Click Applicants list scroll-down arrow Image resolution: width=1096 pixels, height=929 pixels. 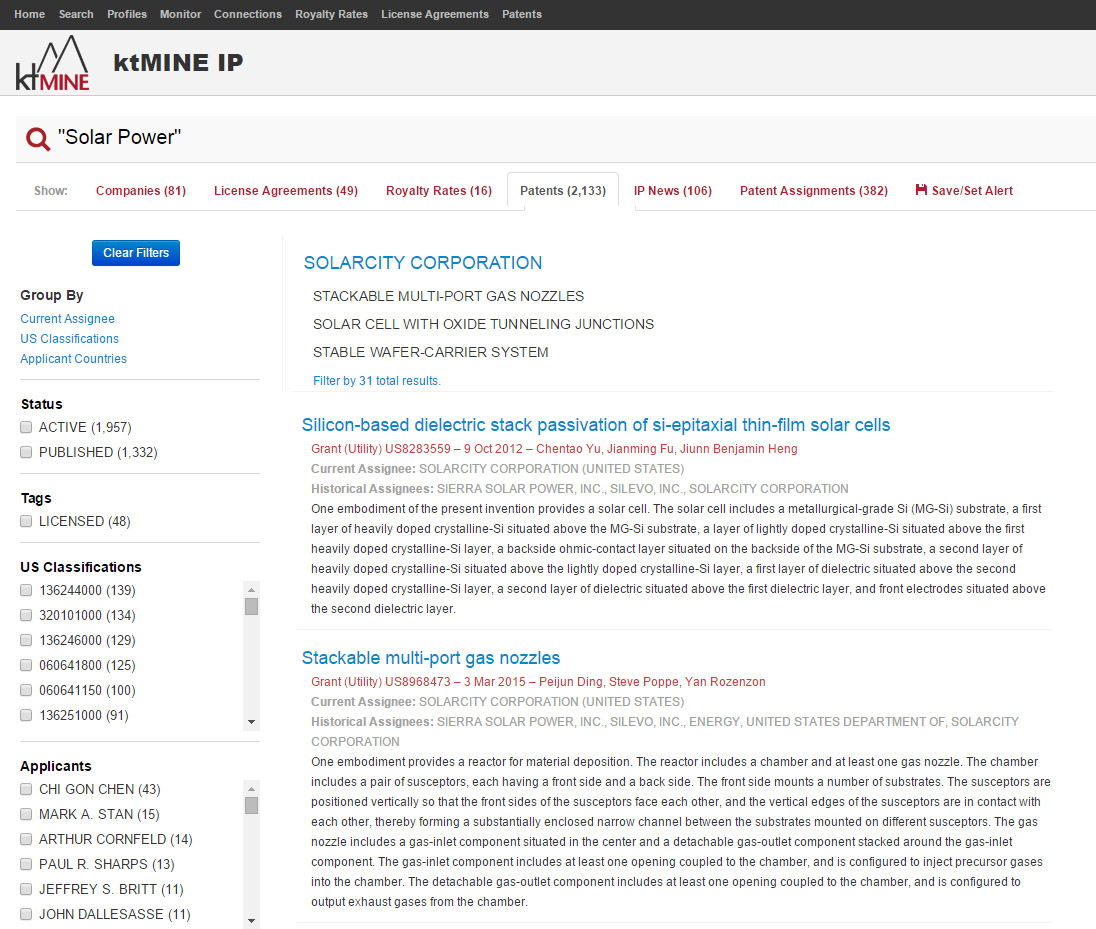pyautogui.click(x=252, y=921)
